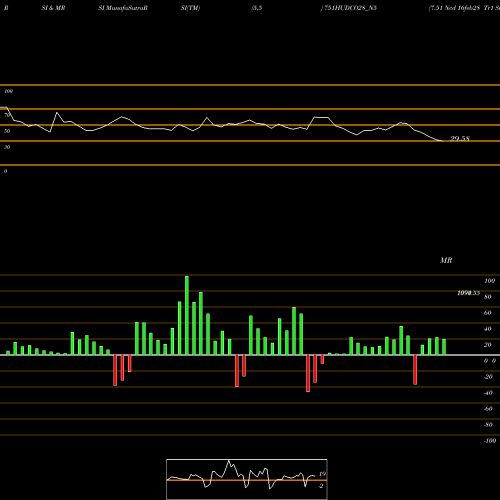The width and height of the screenshot is (500, 500).
Task: Click the latest RSI value 29.58
Action: point(460,139)
